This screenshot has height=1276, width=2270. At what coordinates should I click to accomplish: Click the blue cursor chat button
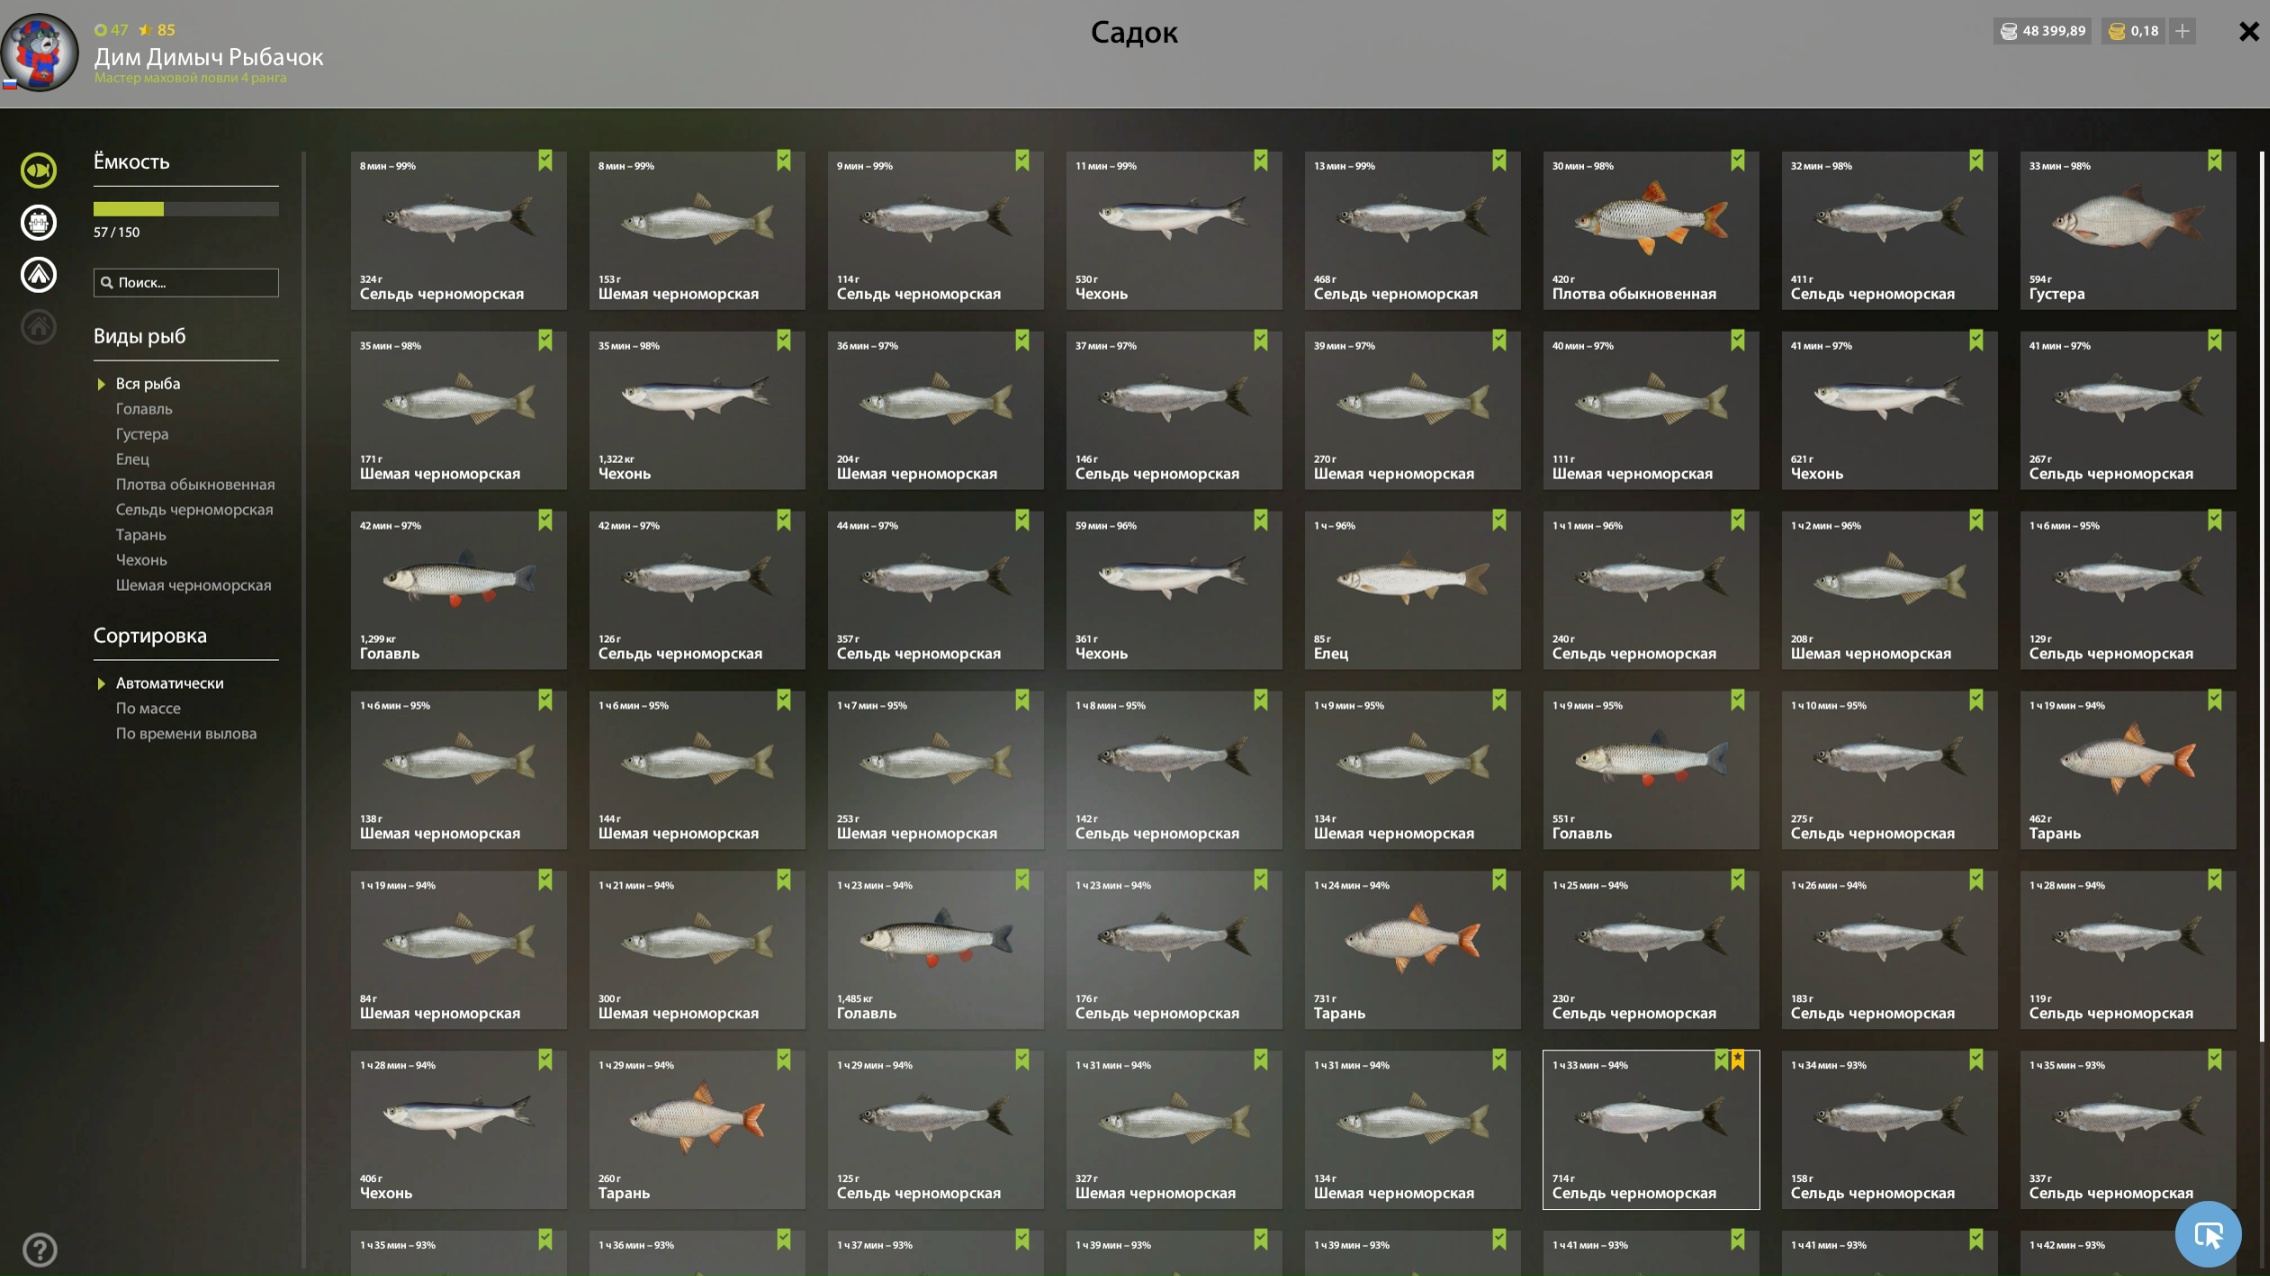[x=2208, y=1234]
